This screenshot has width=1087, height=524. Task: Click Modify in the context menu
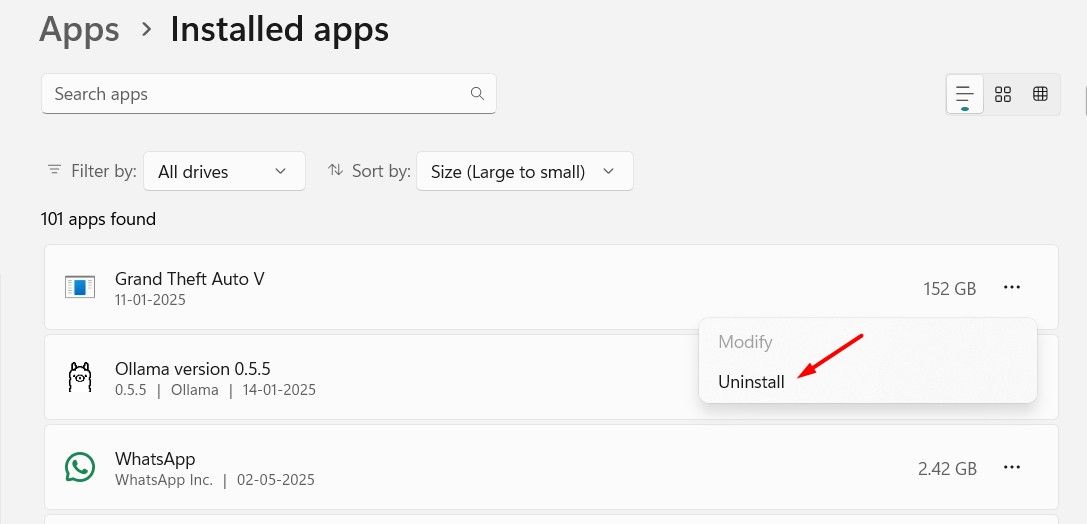pyautogui.click(x=745, y=342)
